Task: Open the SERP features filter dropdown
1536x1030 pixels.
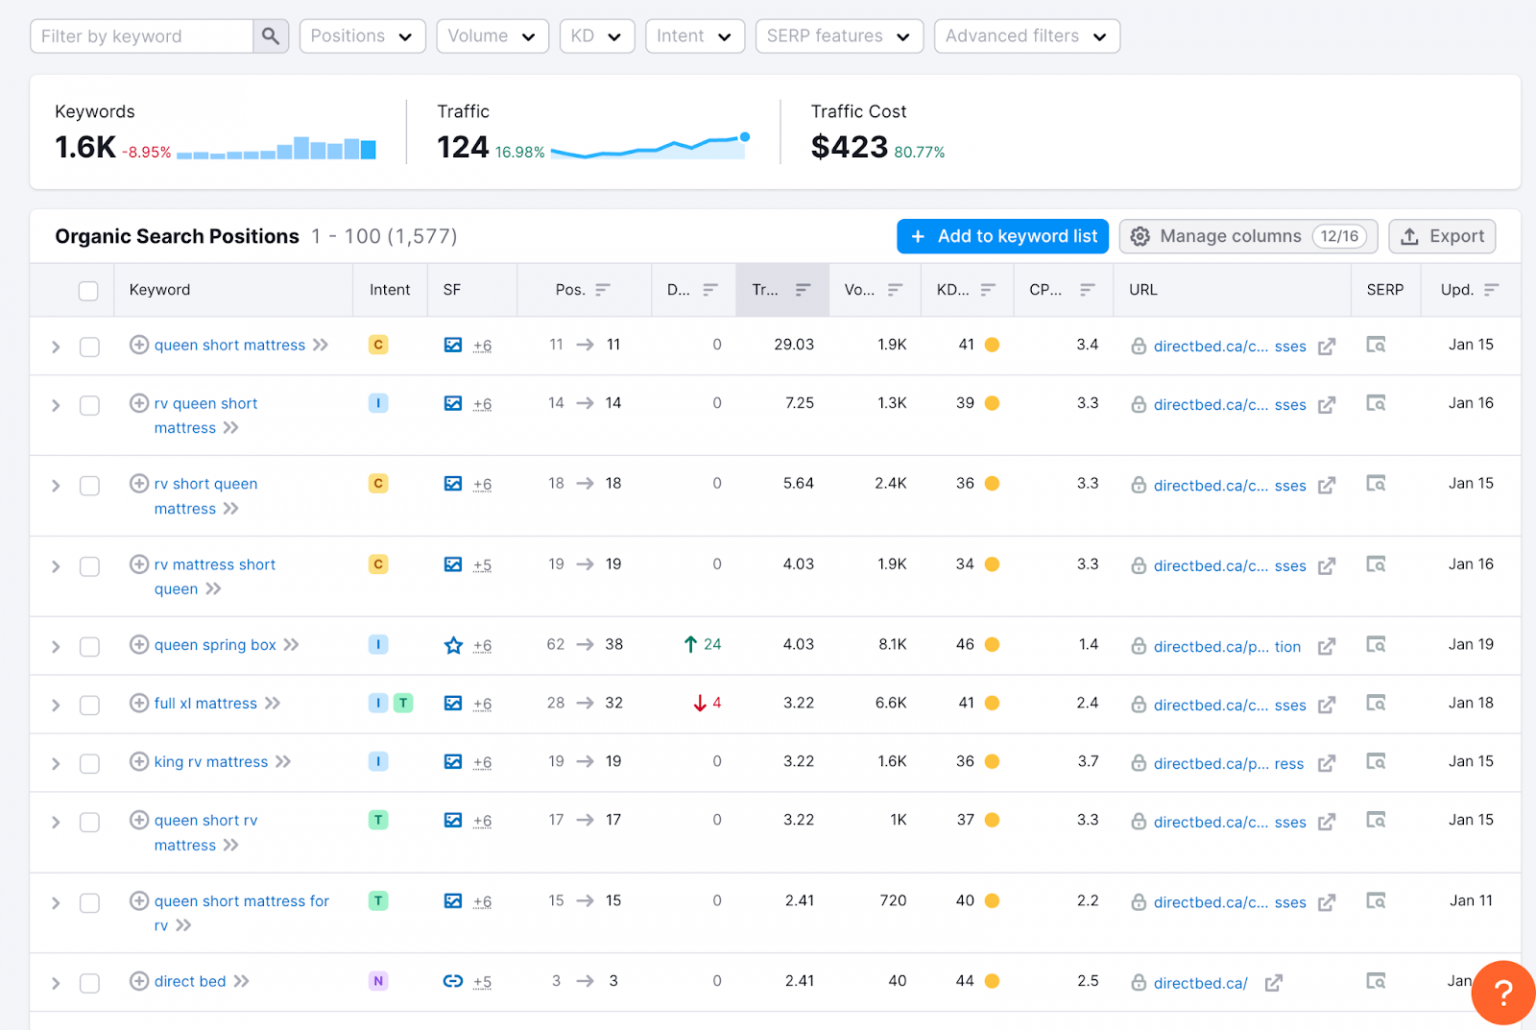Action: 838,36
